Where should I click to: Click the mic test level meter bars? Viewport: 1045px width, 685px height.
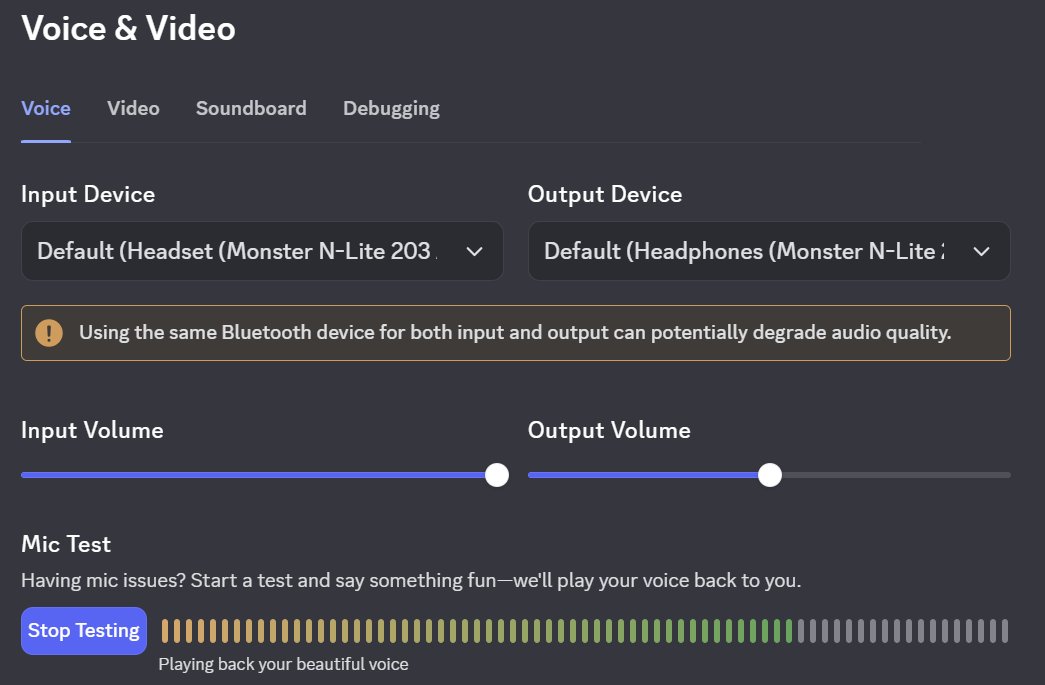[x=584, y=631]
